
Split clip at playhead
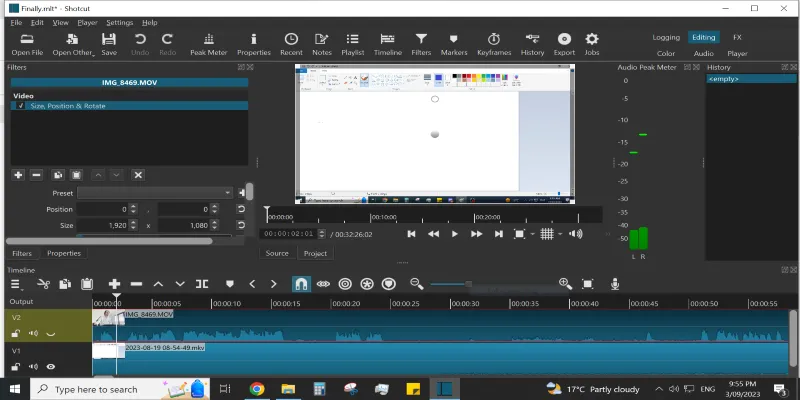(x=202, y=284)
